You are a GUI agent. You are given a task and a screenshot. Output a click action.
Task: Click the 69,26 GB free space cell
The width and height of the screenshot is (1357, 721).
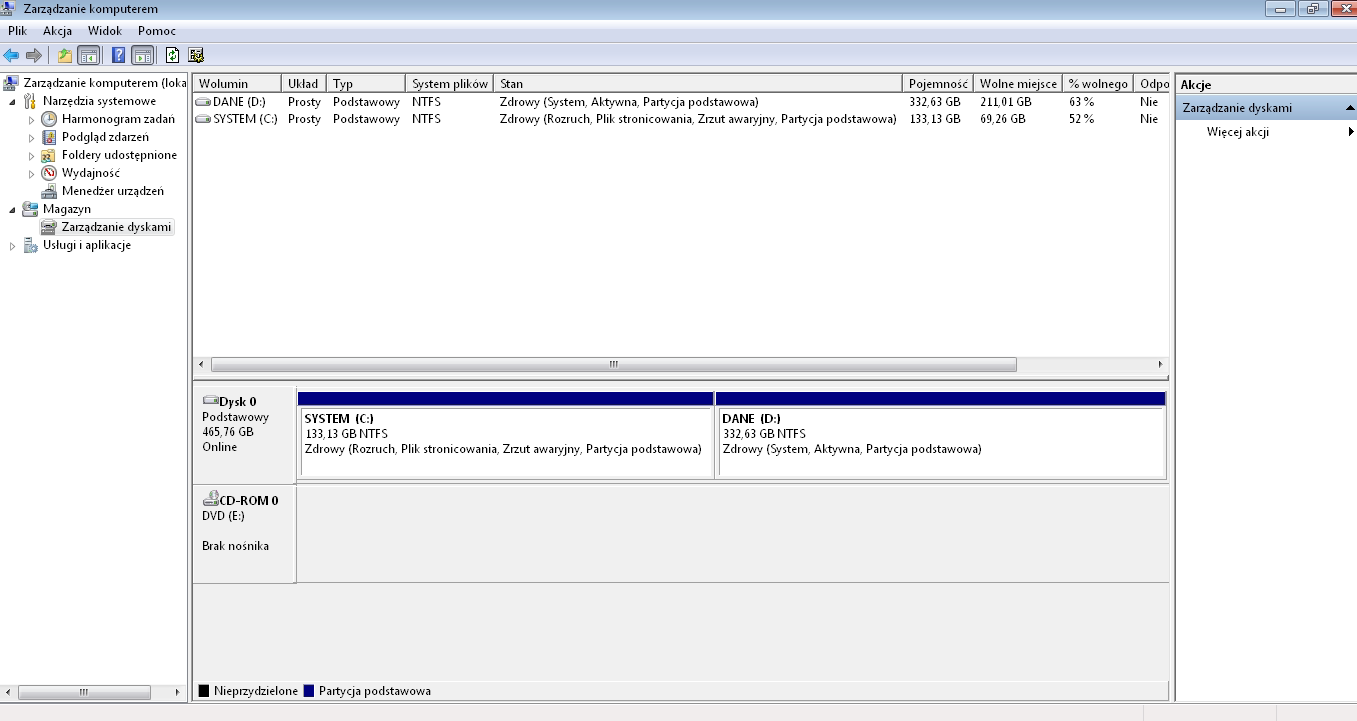coord(1003,119)
